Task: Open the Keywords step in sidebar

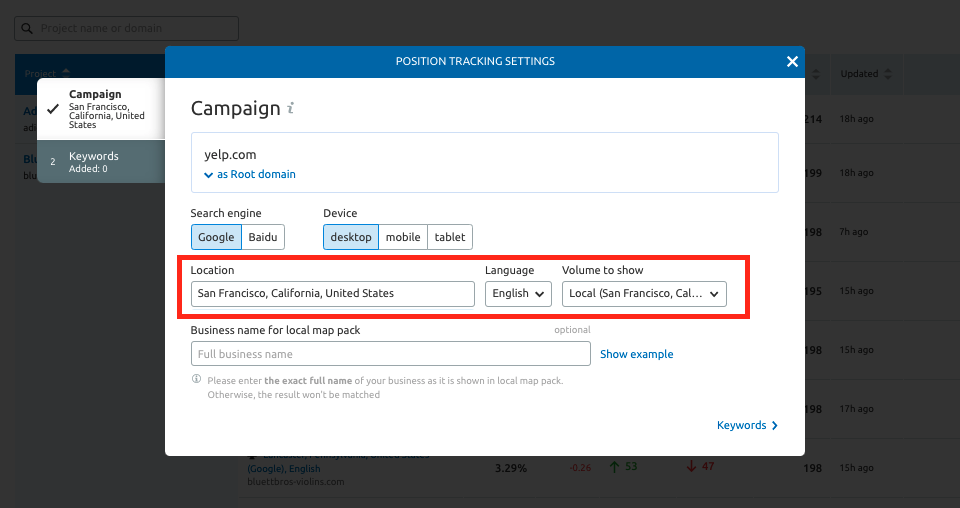Action: (x=101, y=162)
